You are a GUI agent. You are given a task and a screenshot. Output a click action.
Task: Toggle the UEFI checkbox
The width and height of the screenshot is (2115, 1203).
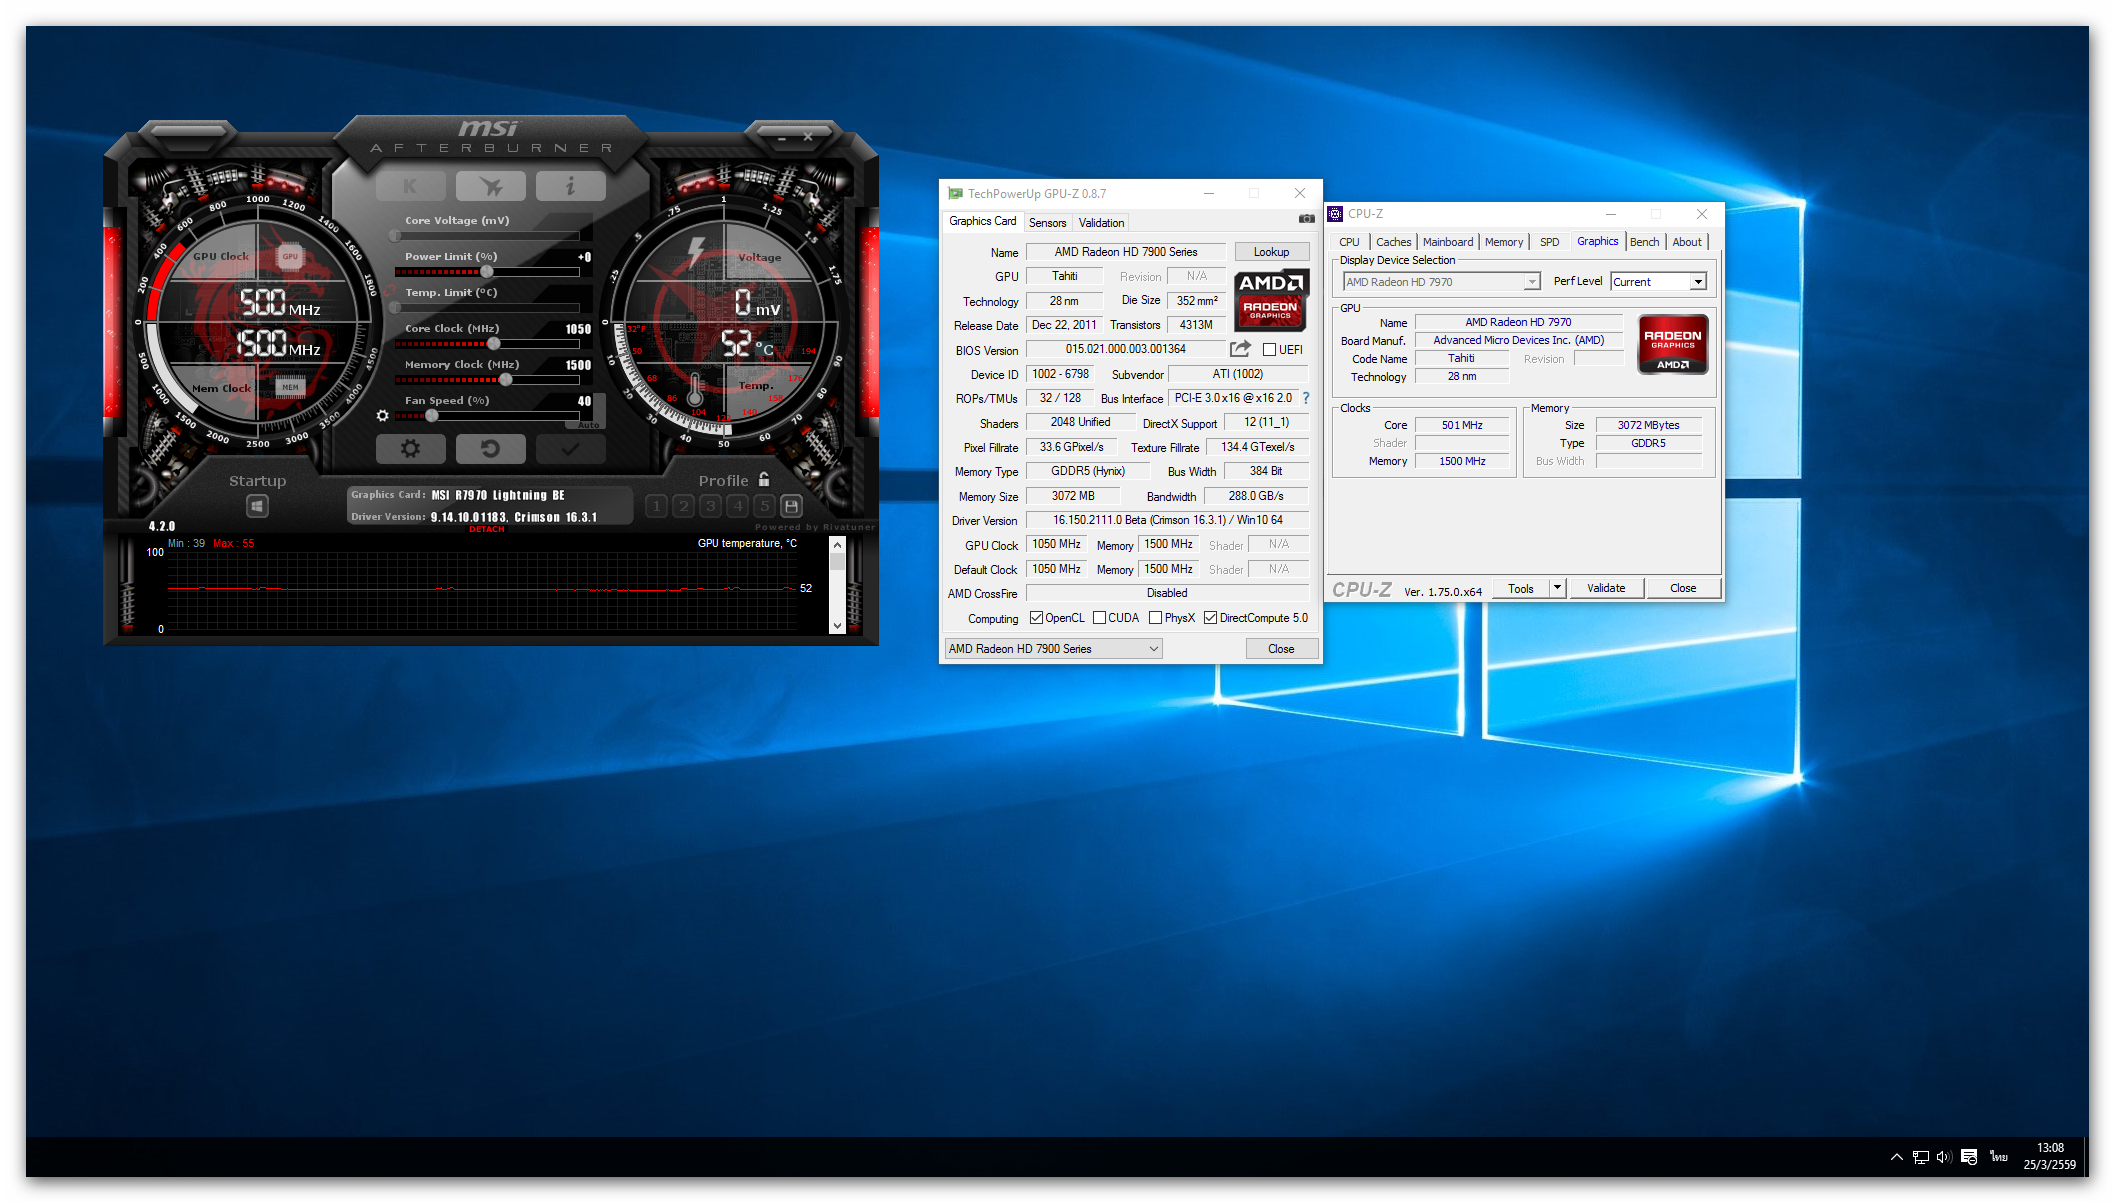tap(1269, 350)
